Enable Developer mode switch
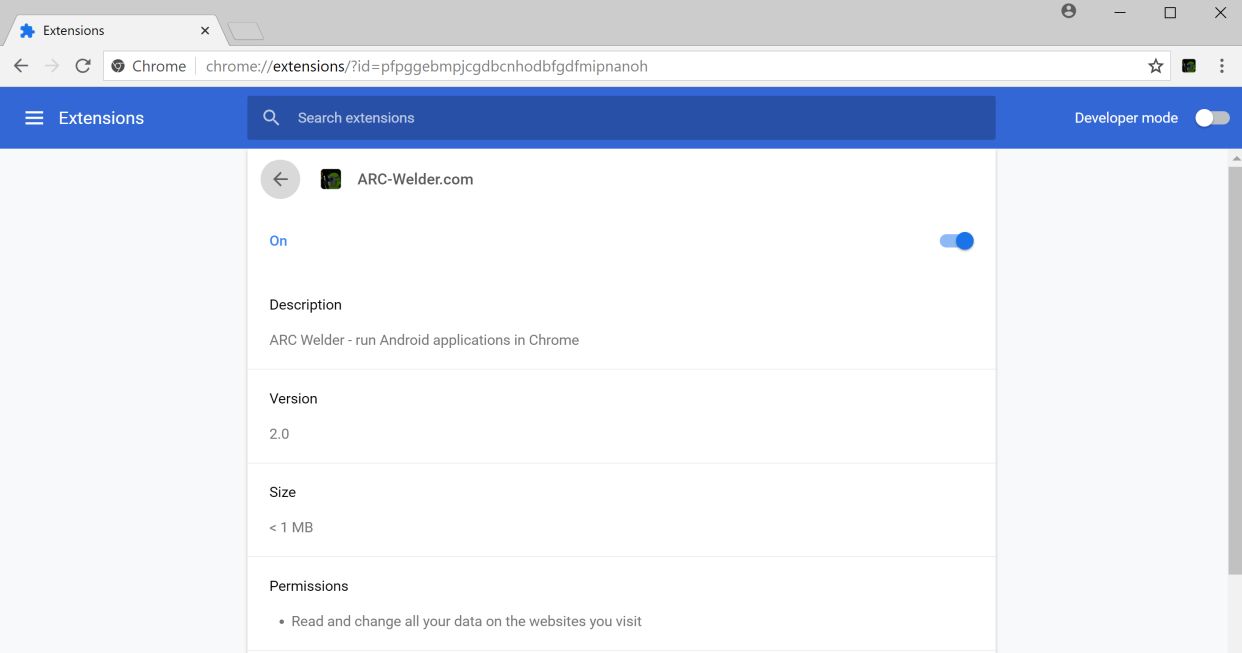 1212,118
